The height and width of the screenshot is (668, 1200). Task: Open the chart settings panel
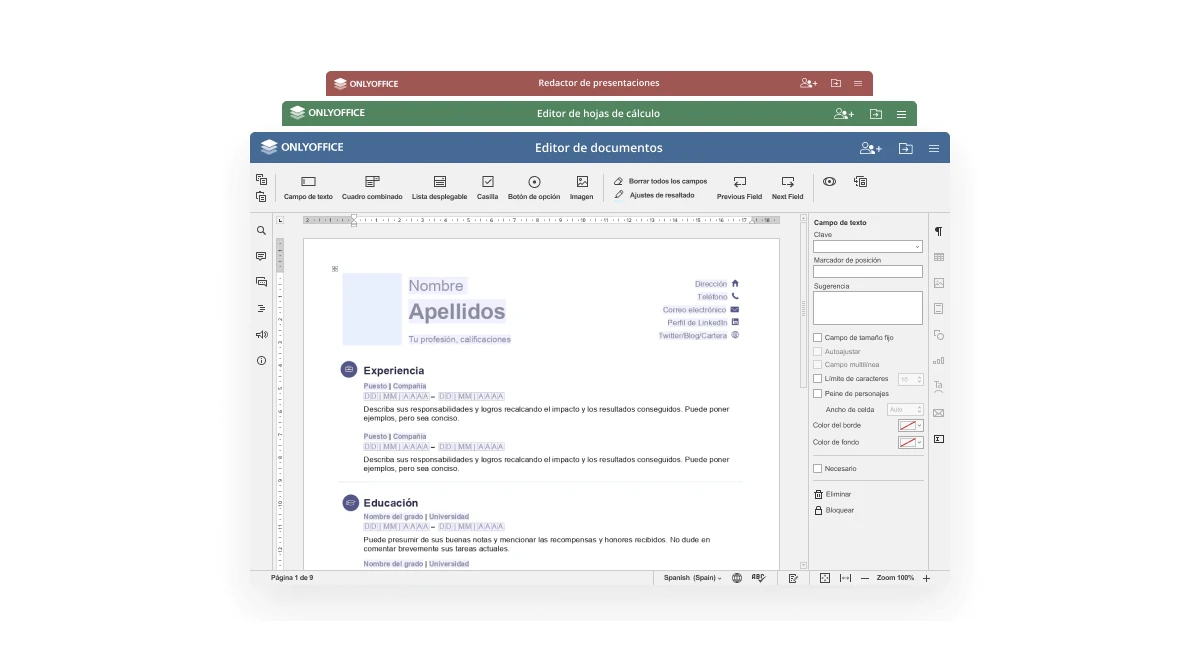pyautogui.click(x=938, y=360)
